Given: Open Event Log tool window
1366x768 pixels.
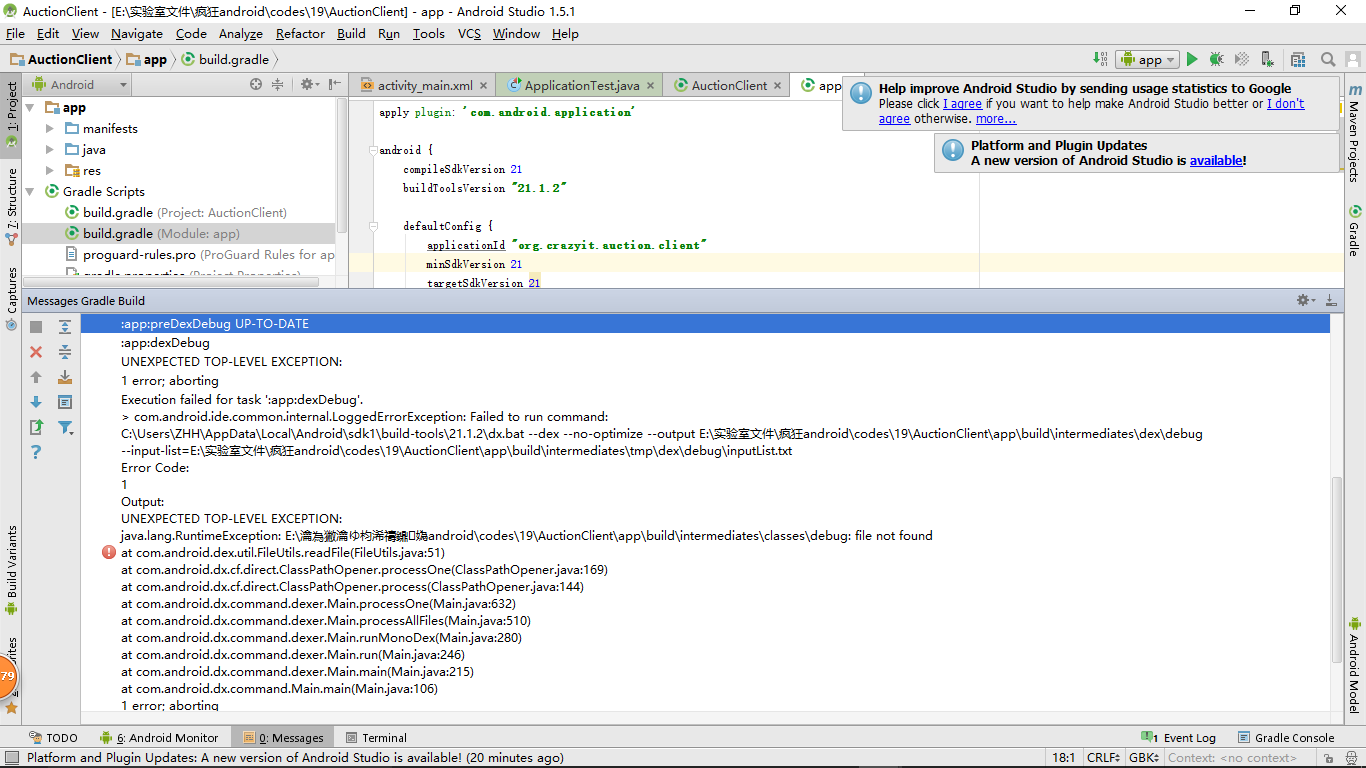Looking at the screenshot, I should click(1178, 738).
